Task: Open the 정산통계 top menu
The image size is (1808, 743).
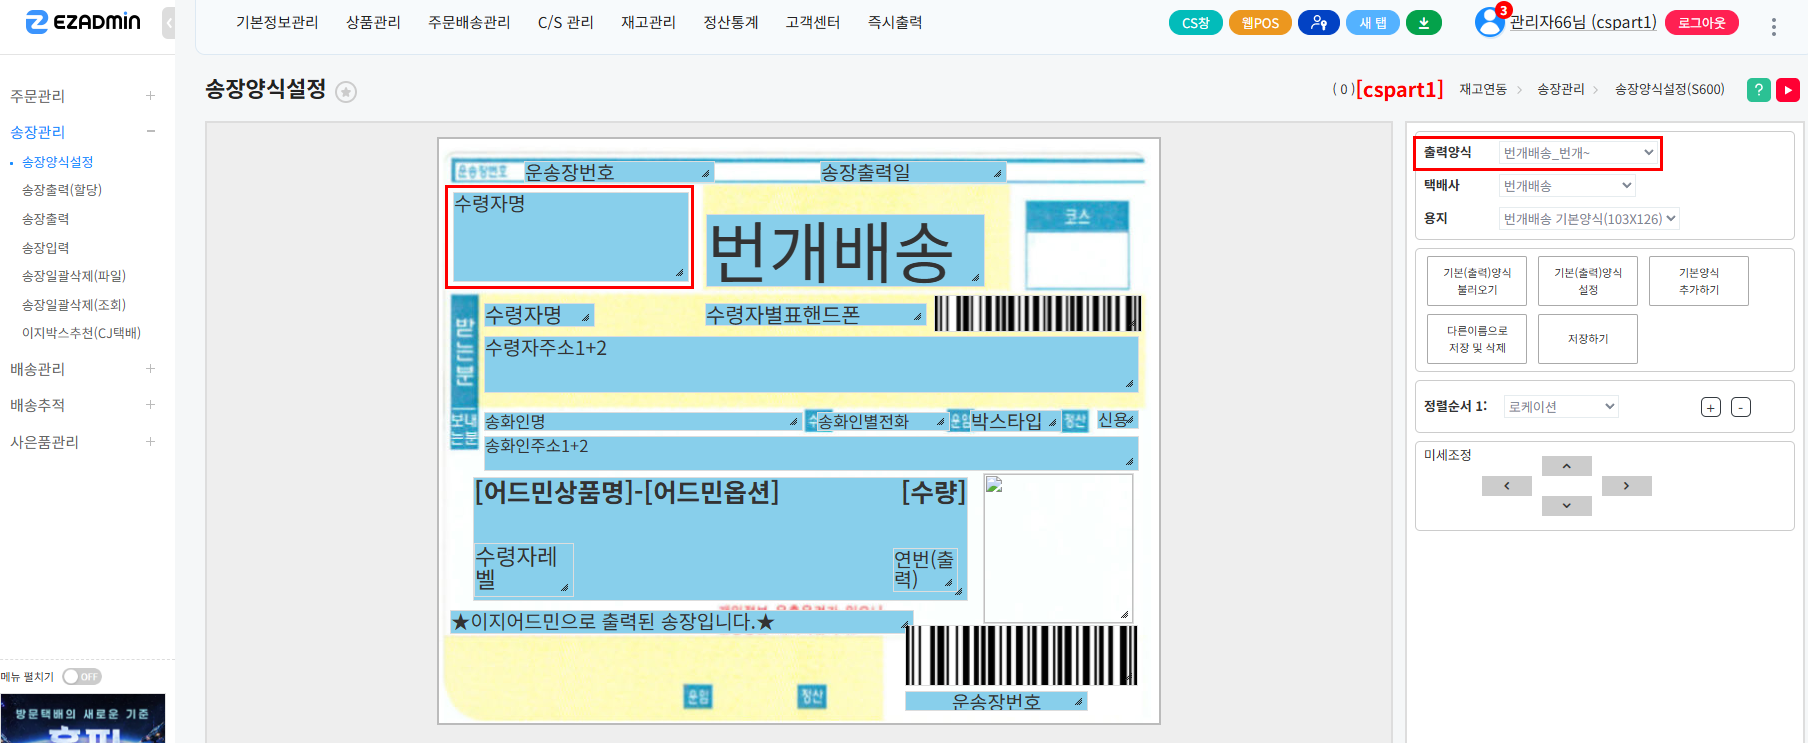Action: pos(731,23)
